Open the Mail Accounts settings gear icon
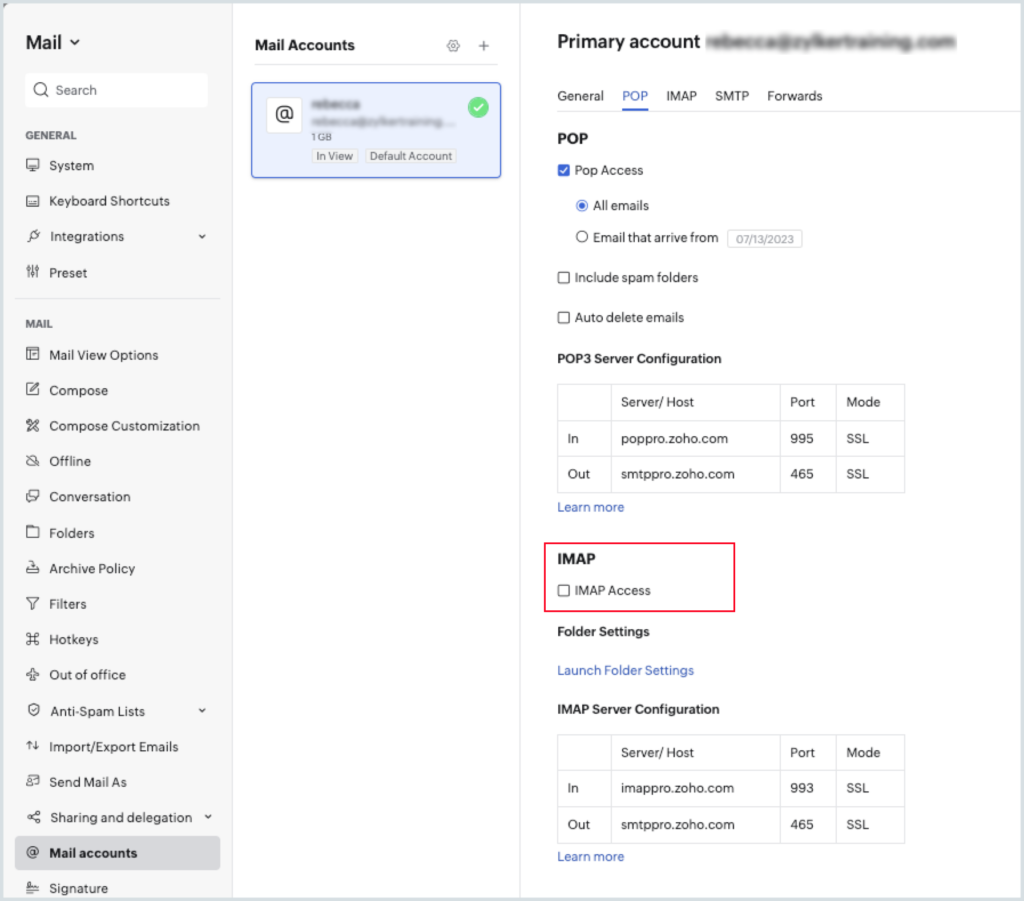Viewport: 1024px width, 901px height. (453, 45)
